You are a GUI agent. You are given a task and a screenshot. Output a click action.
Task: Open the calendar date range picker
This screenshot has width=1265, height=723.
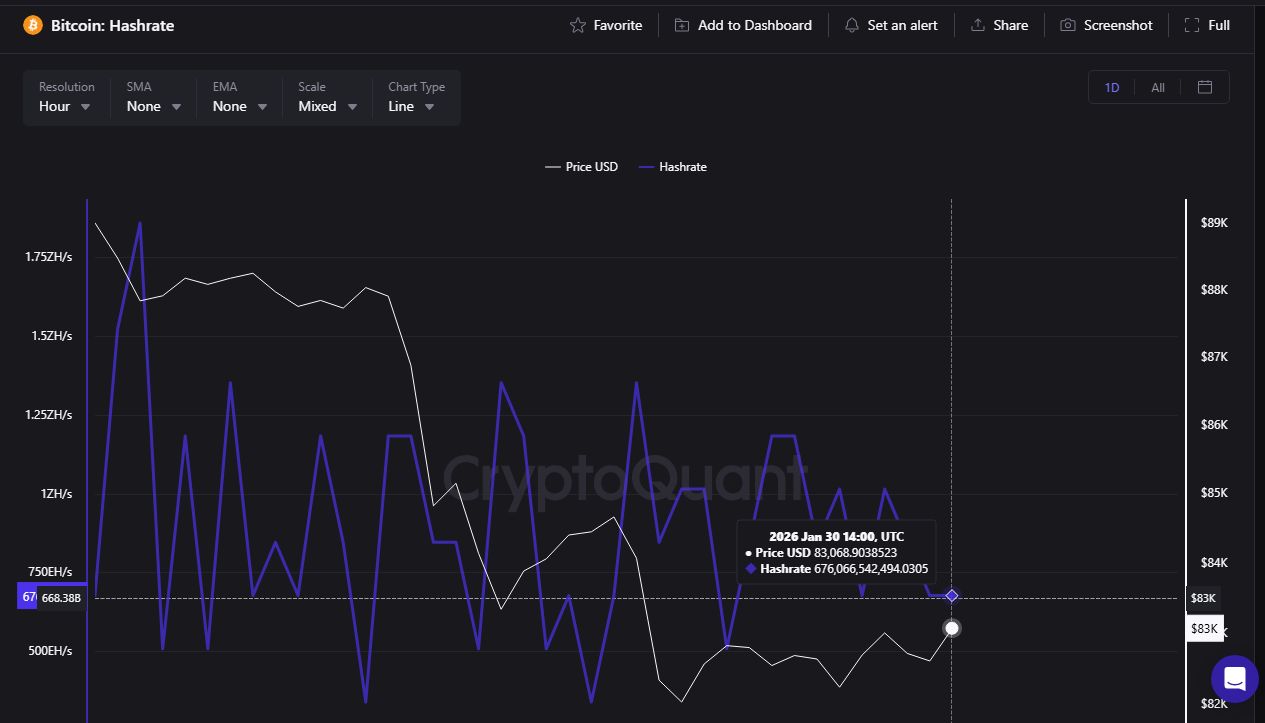click(x=1203, y=87)
